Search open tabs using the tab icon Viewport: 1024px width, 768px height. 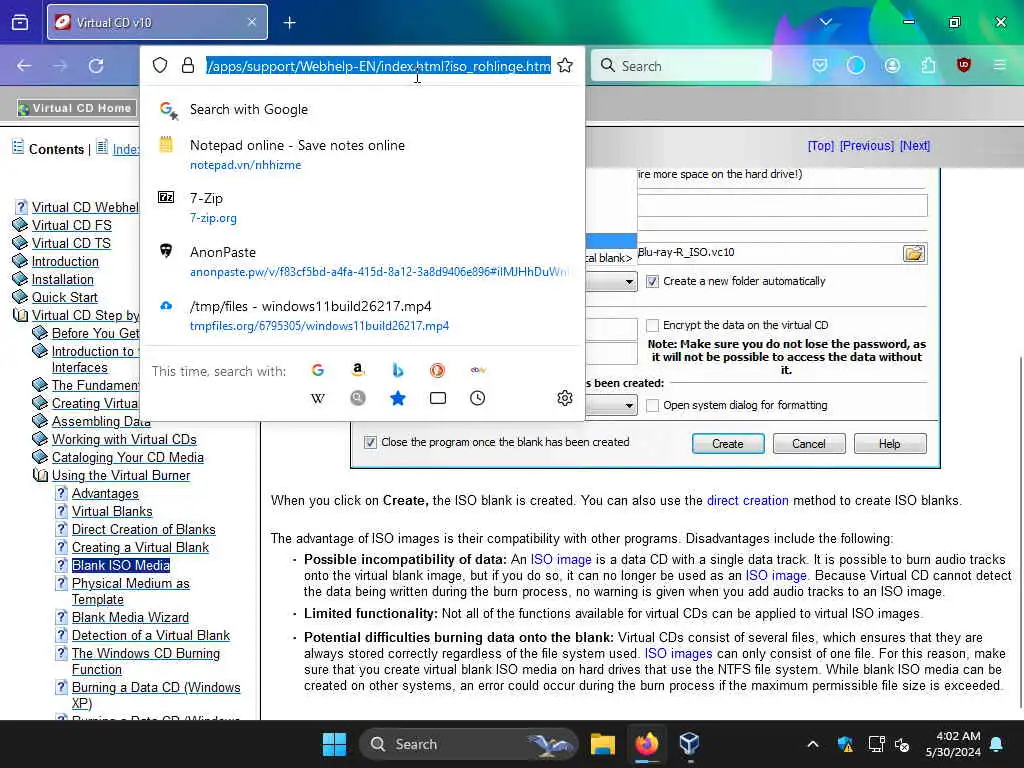(x=438, y=398)
